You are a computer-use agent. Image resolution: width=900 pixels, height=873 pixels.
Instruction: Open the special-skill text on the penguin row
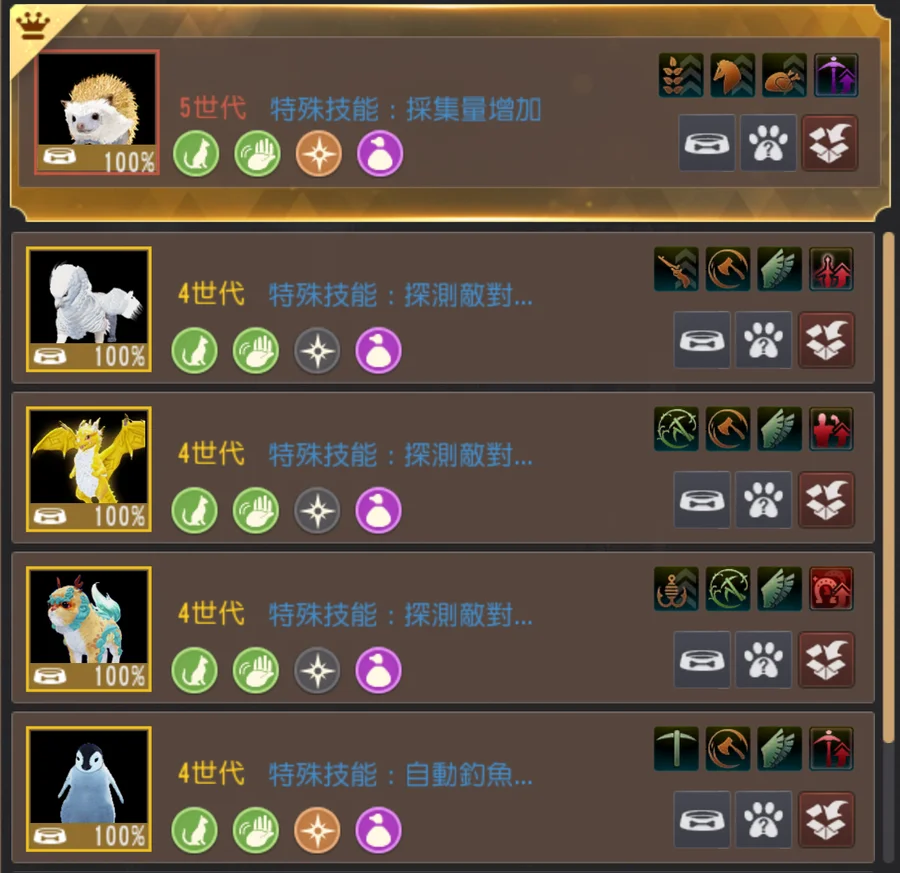401,774
